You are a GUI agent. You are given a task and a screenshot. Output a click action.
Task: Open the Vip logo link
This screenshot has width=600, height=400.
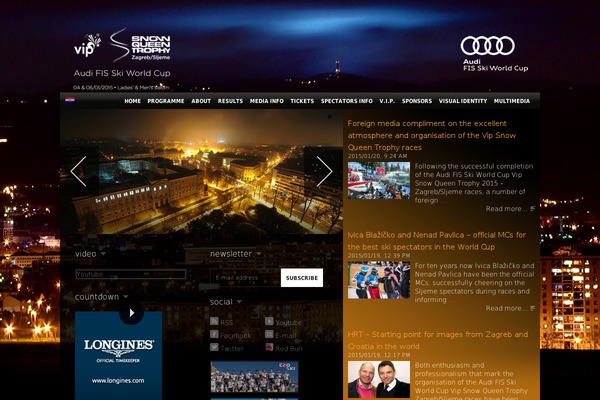pos(88,45)
